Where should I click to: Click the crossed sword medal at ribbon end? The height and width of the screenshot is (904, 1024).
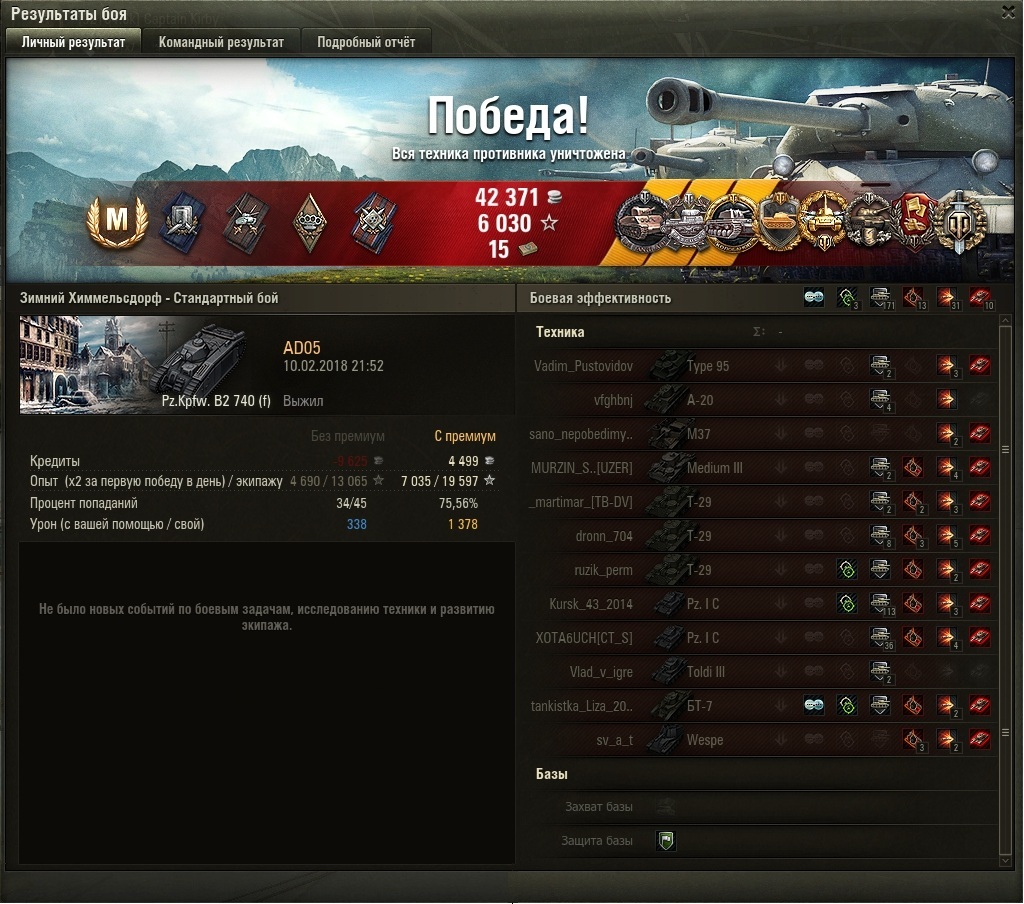(958, 222)
